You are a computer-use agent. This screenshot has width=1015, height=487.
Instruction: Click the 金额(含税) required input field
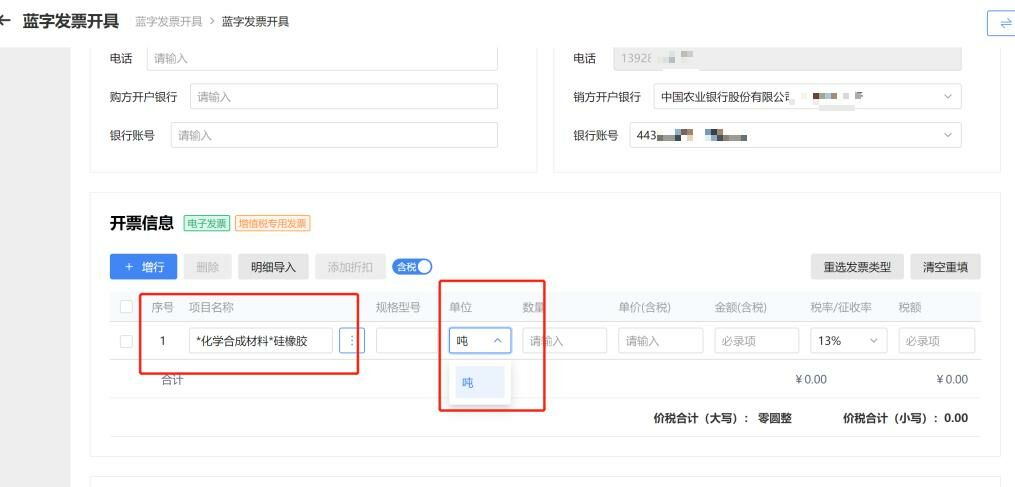click(756, 341)
